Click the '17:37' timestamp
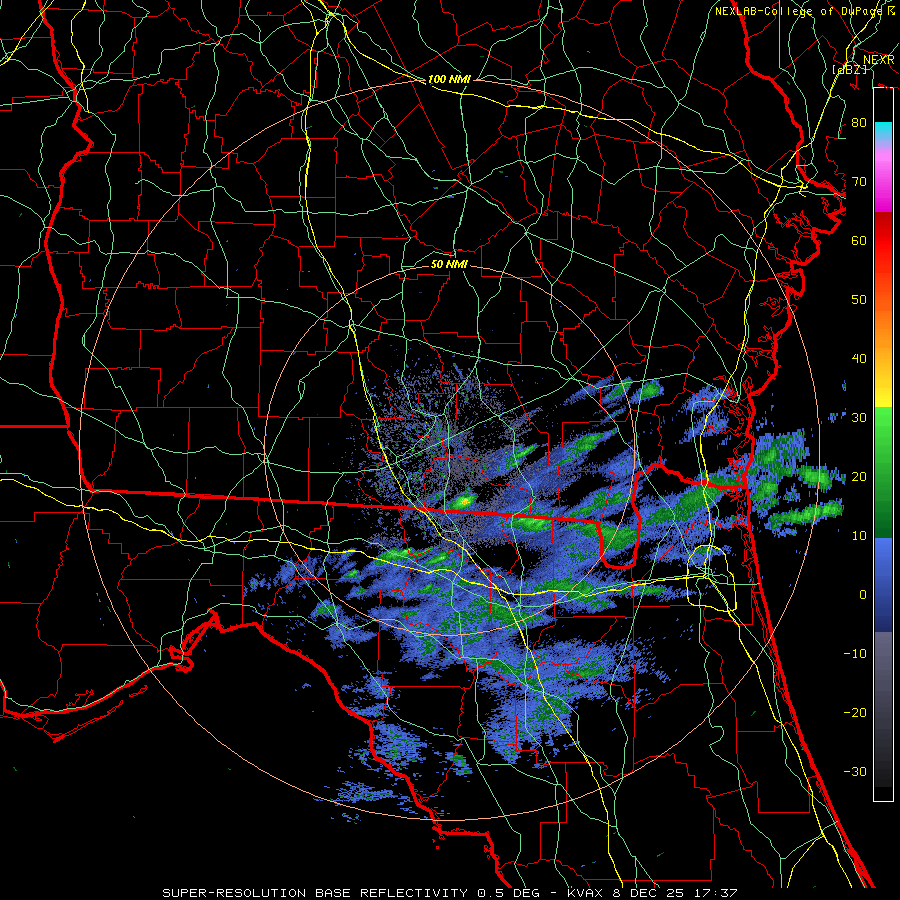 [715, 893]
